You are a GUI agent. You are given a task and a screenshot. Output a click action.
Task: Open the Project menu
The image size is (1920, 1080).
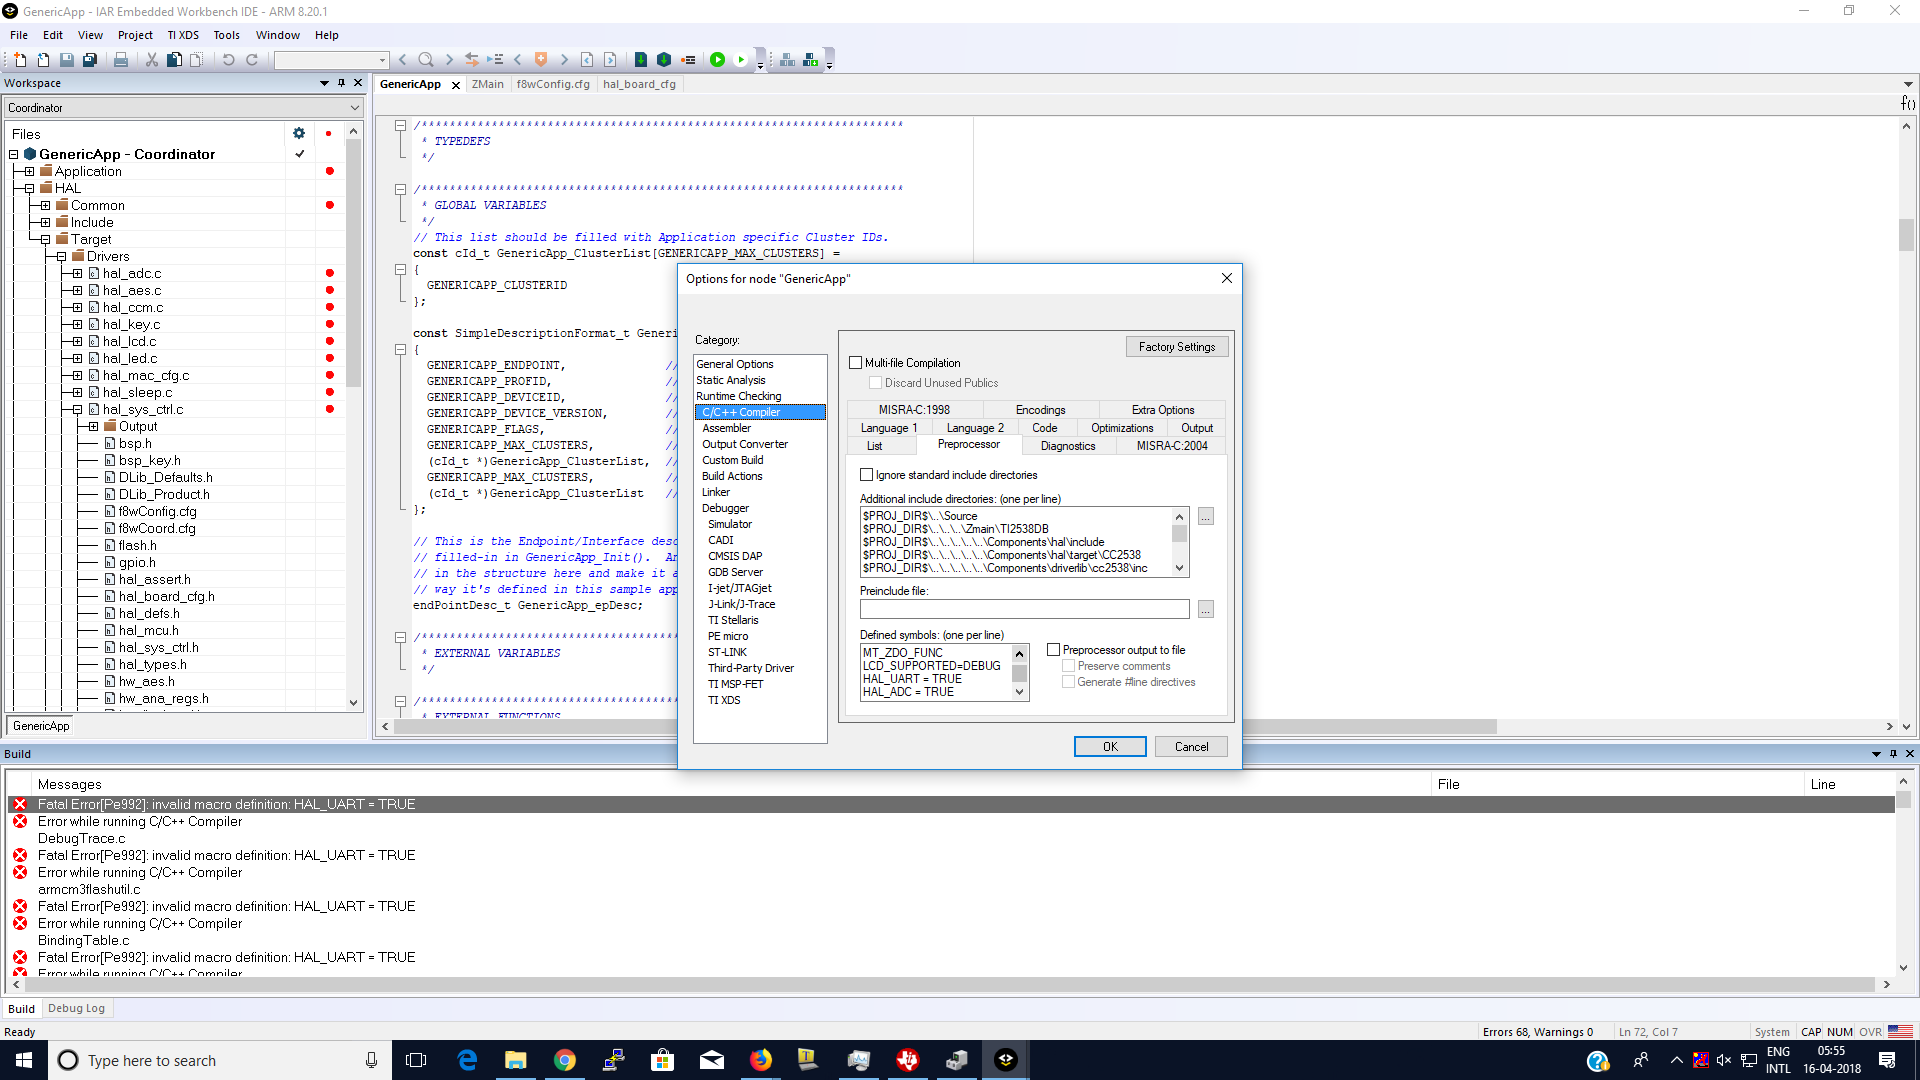coord(135,35)
